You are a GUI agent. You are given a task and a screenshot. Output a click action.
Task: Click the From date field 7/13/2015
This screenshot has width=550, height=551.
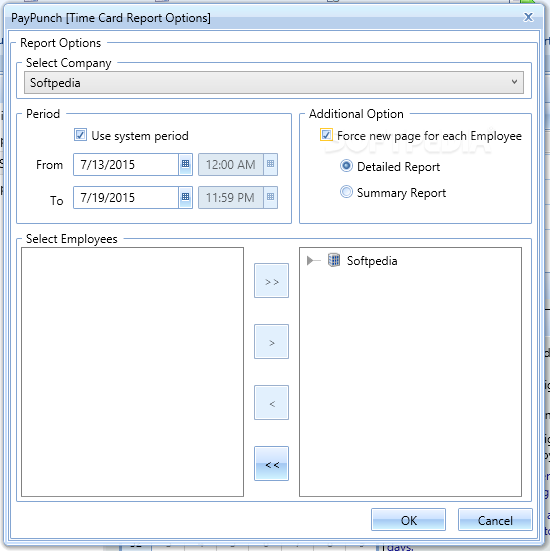coord(126,164)
